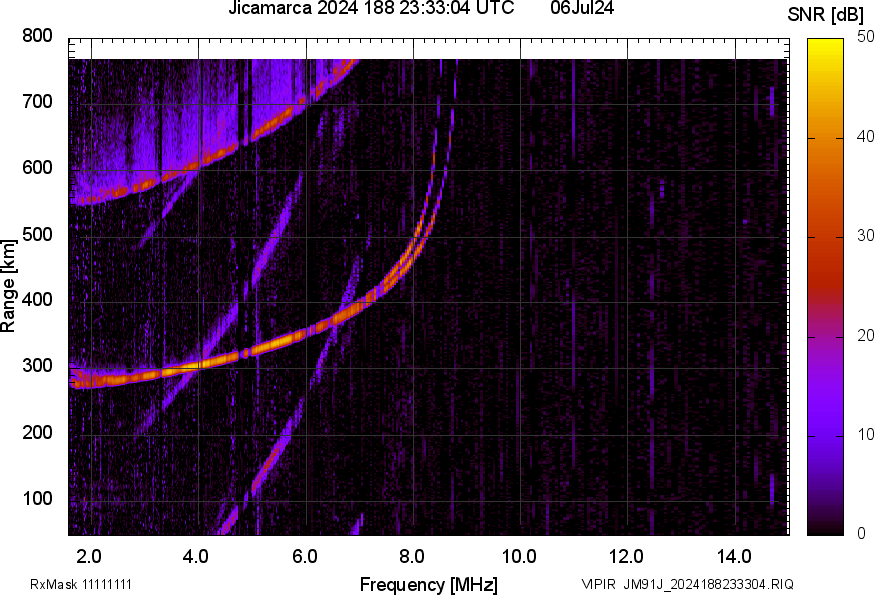The image size is (874, 595).
Task: Click the colorbar tick label "30"
Action: click(865, 236)
